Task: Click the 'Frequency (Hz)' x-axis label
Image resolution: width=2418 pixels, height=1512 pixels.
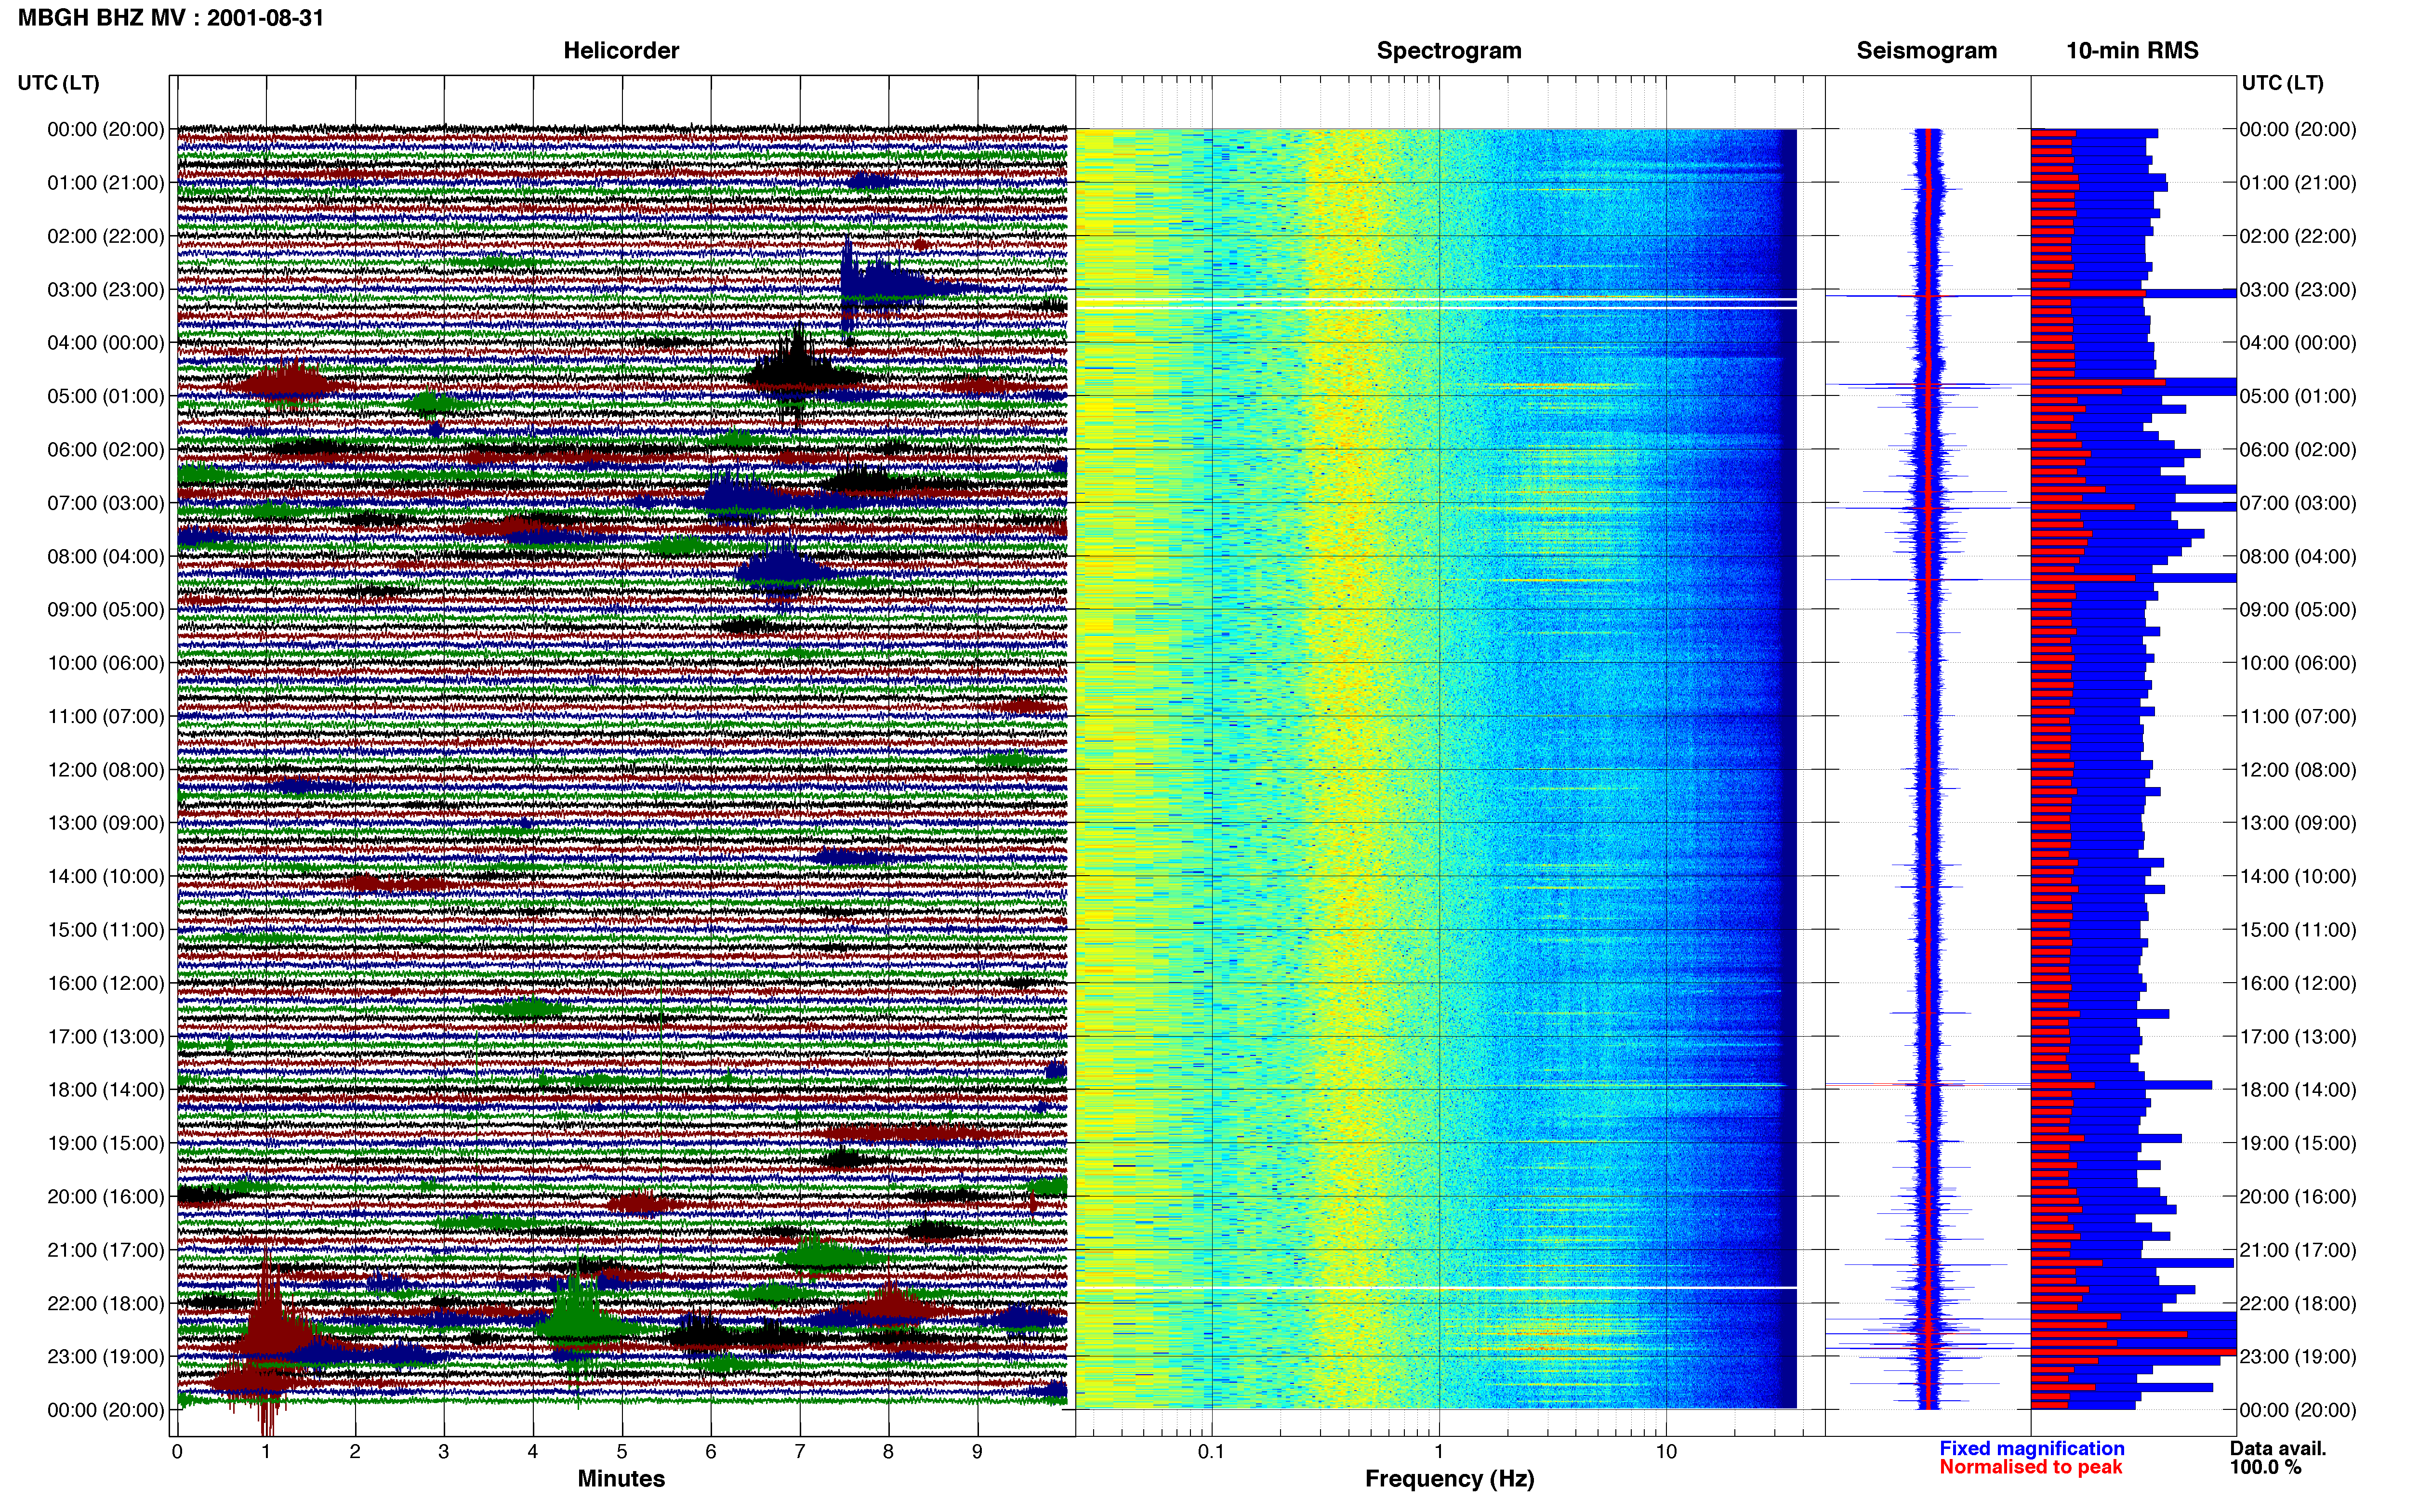Action: point(1449,1478)
